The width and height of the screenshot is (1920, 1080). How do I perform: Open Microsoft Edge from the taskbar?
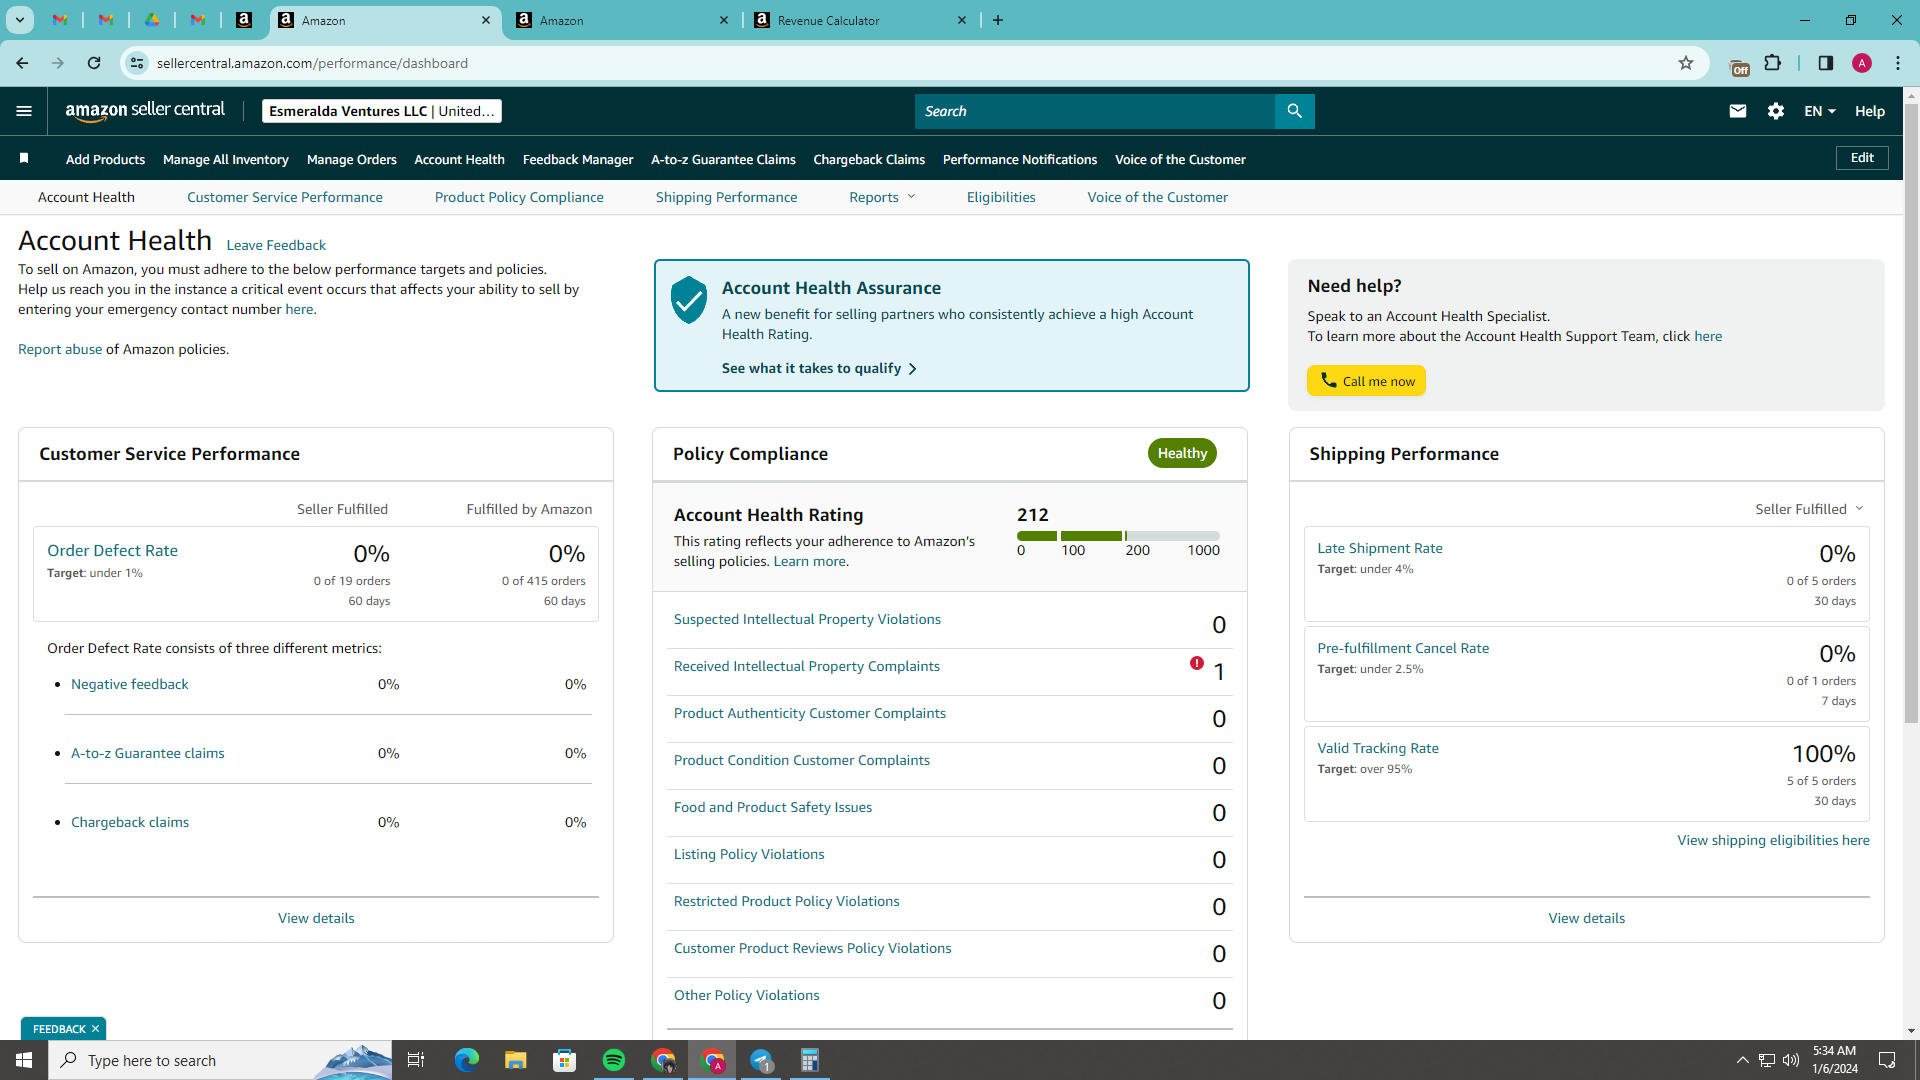467,1060
